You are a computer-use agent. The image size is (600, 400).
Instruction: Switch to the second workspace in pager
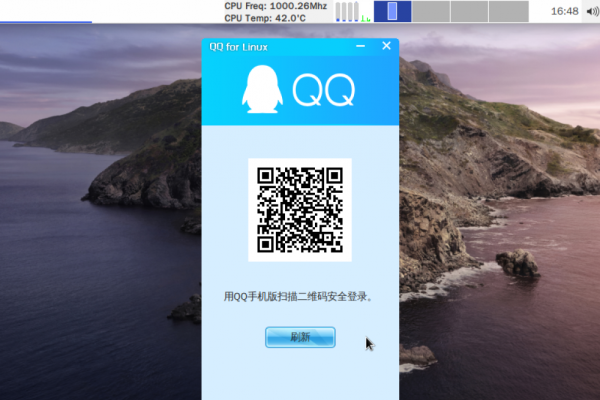tap(431, 11)
